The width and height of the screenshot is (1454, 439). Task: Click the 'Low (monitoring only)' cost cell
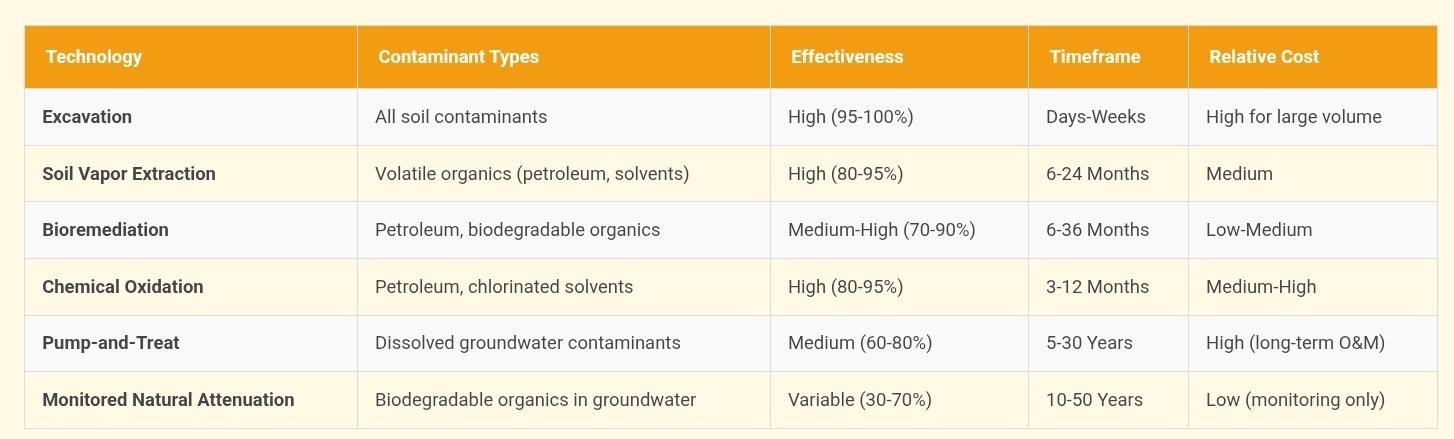click(1295, 400)
